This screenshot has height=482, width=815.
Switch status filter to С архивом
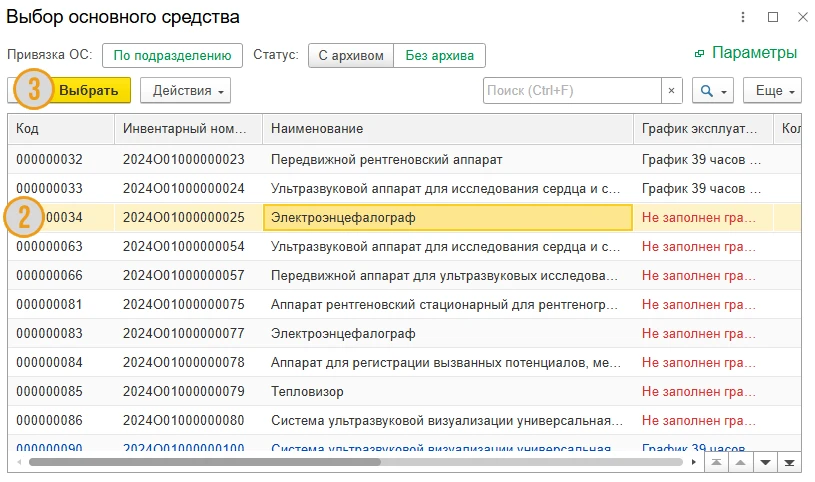[351, 55]
